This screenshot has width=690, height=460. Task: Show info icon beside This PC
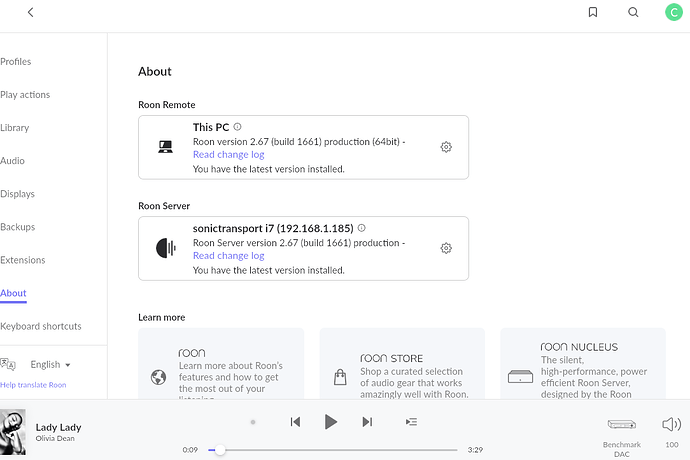pyautogui.click(x=237, y=127)
